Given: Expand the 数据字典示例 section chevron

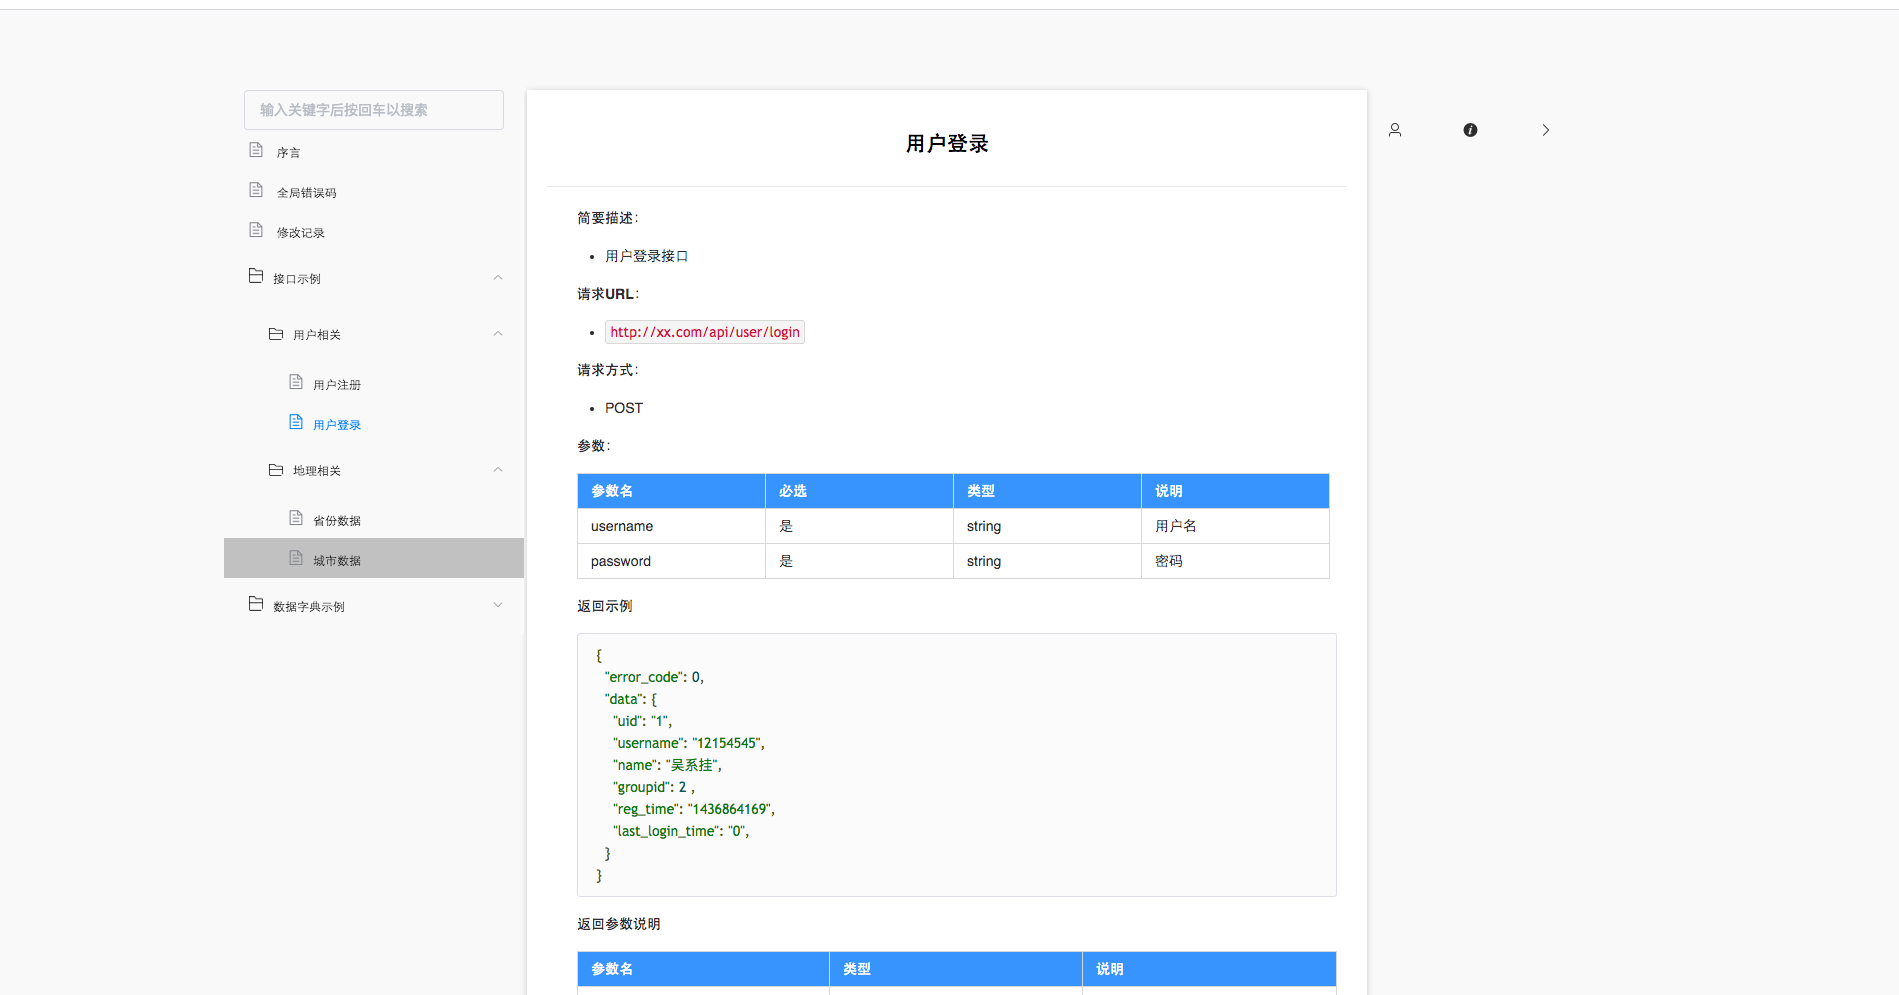Looking at the screenshot, I should tap(498, 604).
